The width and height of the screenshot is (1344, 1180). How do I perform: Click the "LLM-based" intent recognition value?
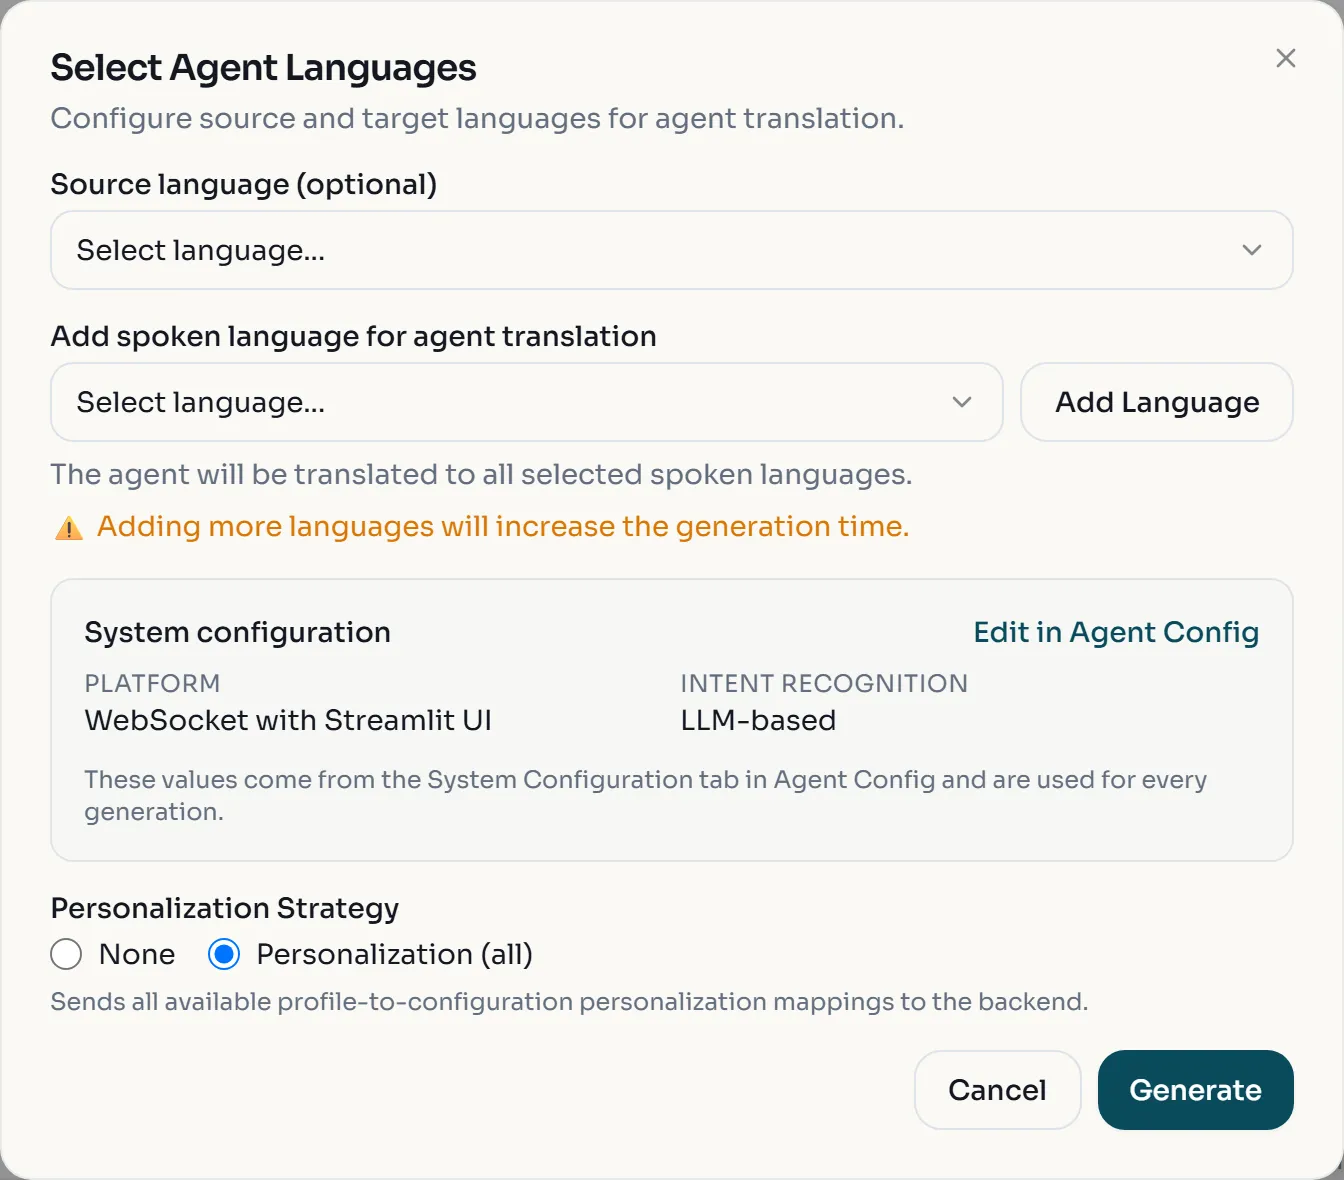758,720
